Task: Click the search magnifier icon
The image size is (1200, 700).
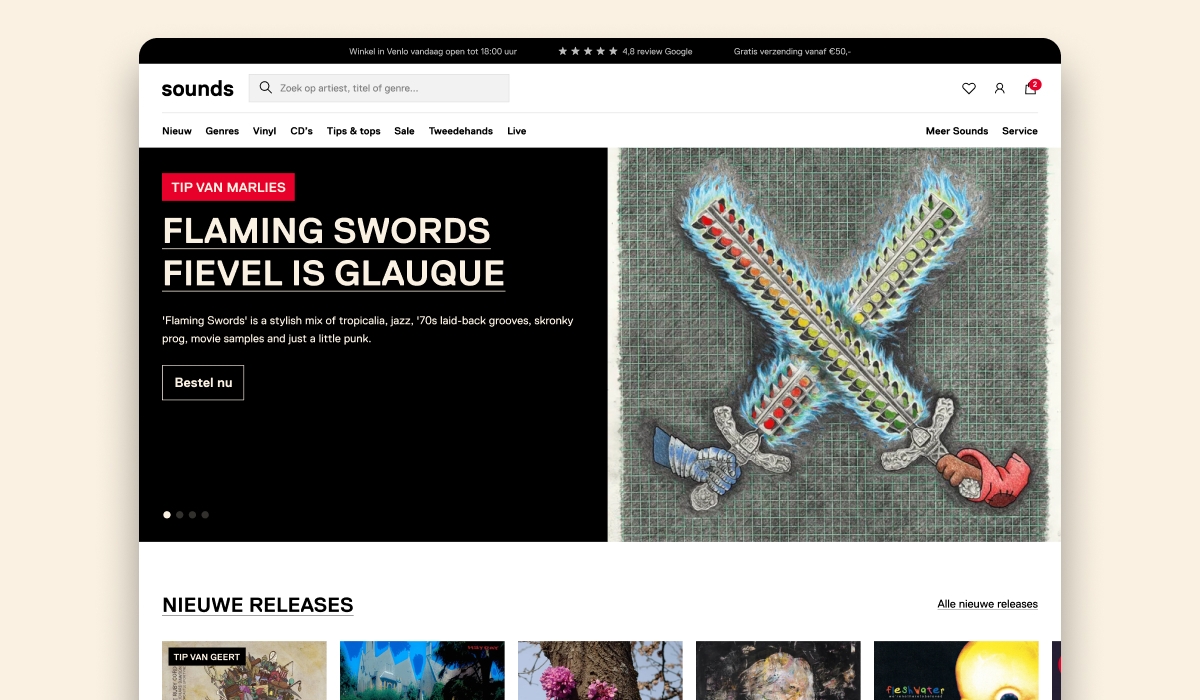Action: pyautogui.click(x=265, y=88)
